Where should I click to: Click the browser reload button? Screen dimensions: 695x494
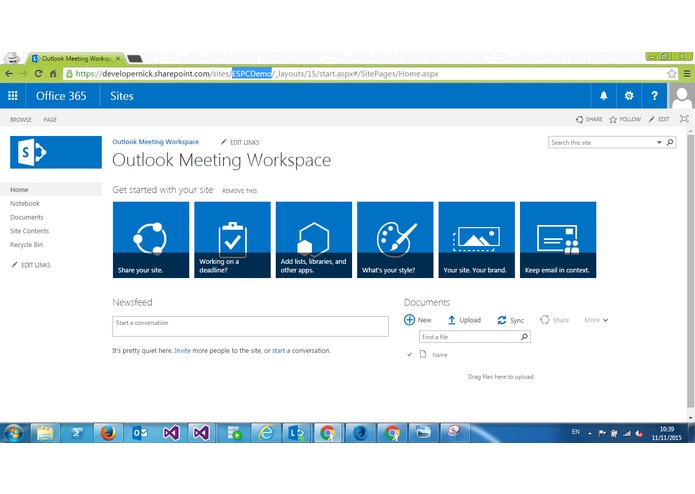click(x=38, y=74)
